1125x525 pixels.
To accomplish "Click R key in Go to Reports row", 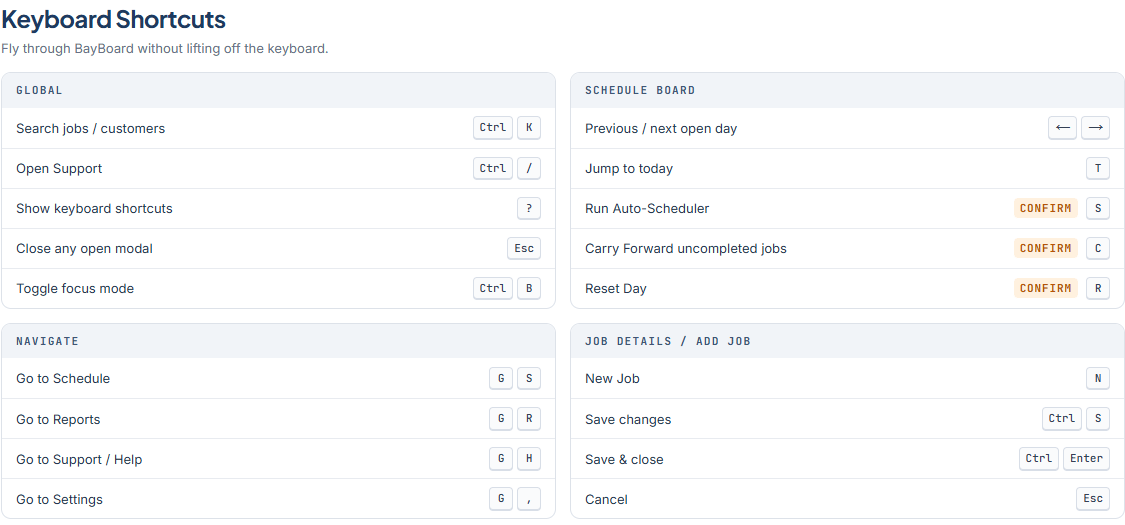I will coord(529,419).
